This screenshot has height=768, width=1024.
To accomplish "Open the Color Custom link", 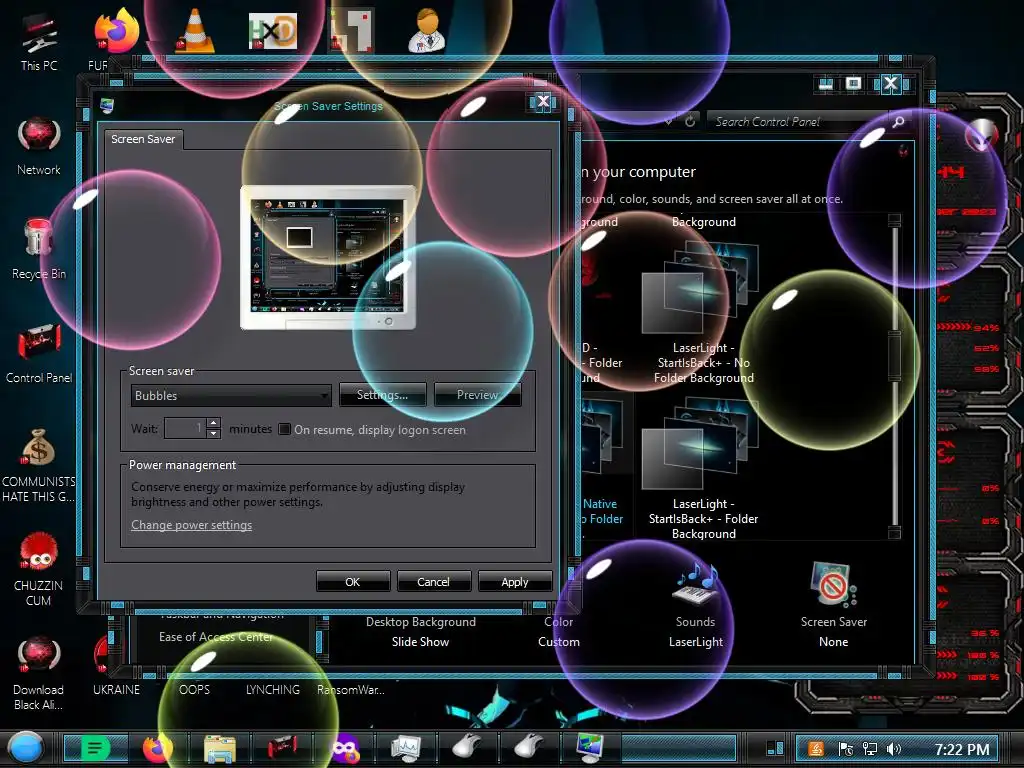I will [x=558, y=632].
